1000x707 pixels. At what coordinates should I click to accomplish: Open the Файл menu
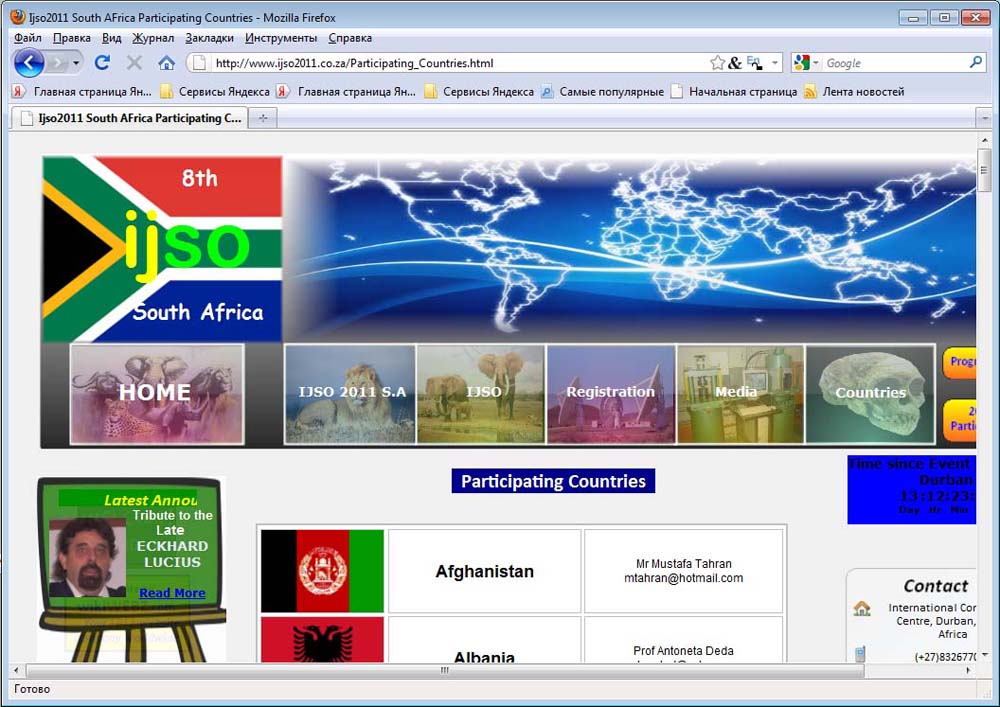(x=28, y=38)
